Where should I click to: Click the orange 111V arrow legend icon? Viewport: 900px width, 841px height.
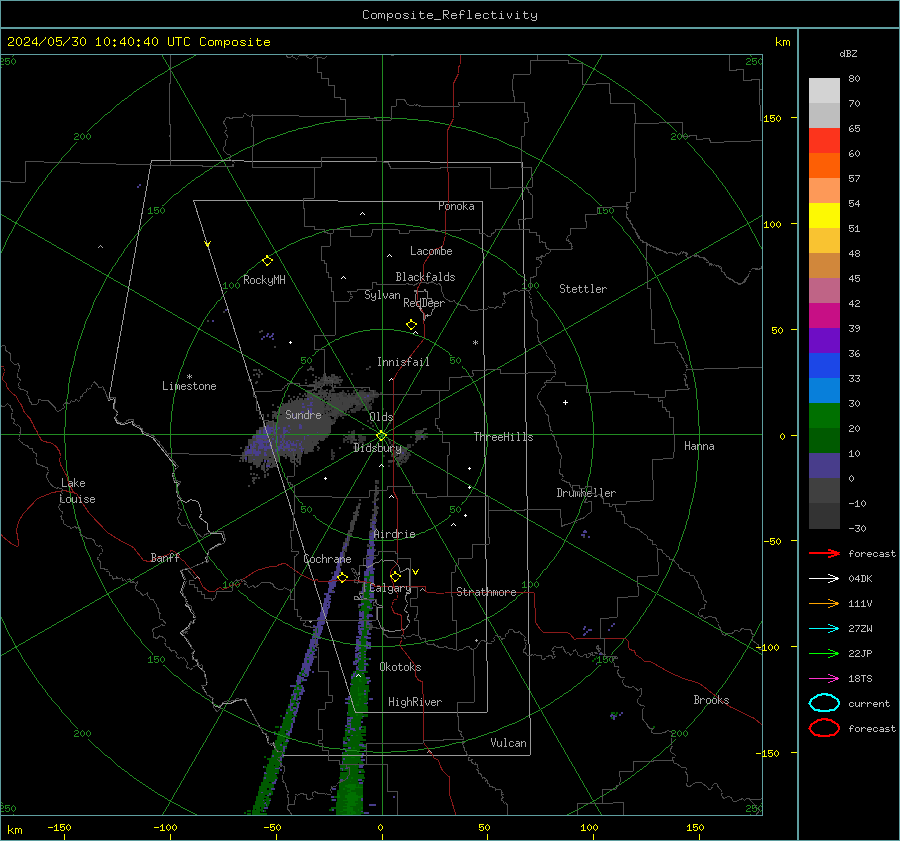coord(824,603)
